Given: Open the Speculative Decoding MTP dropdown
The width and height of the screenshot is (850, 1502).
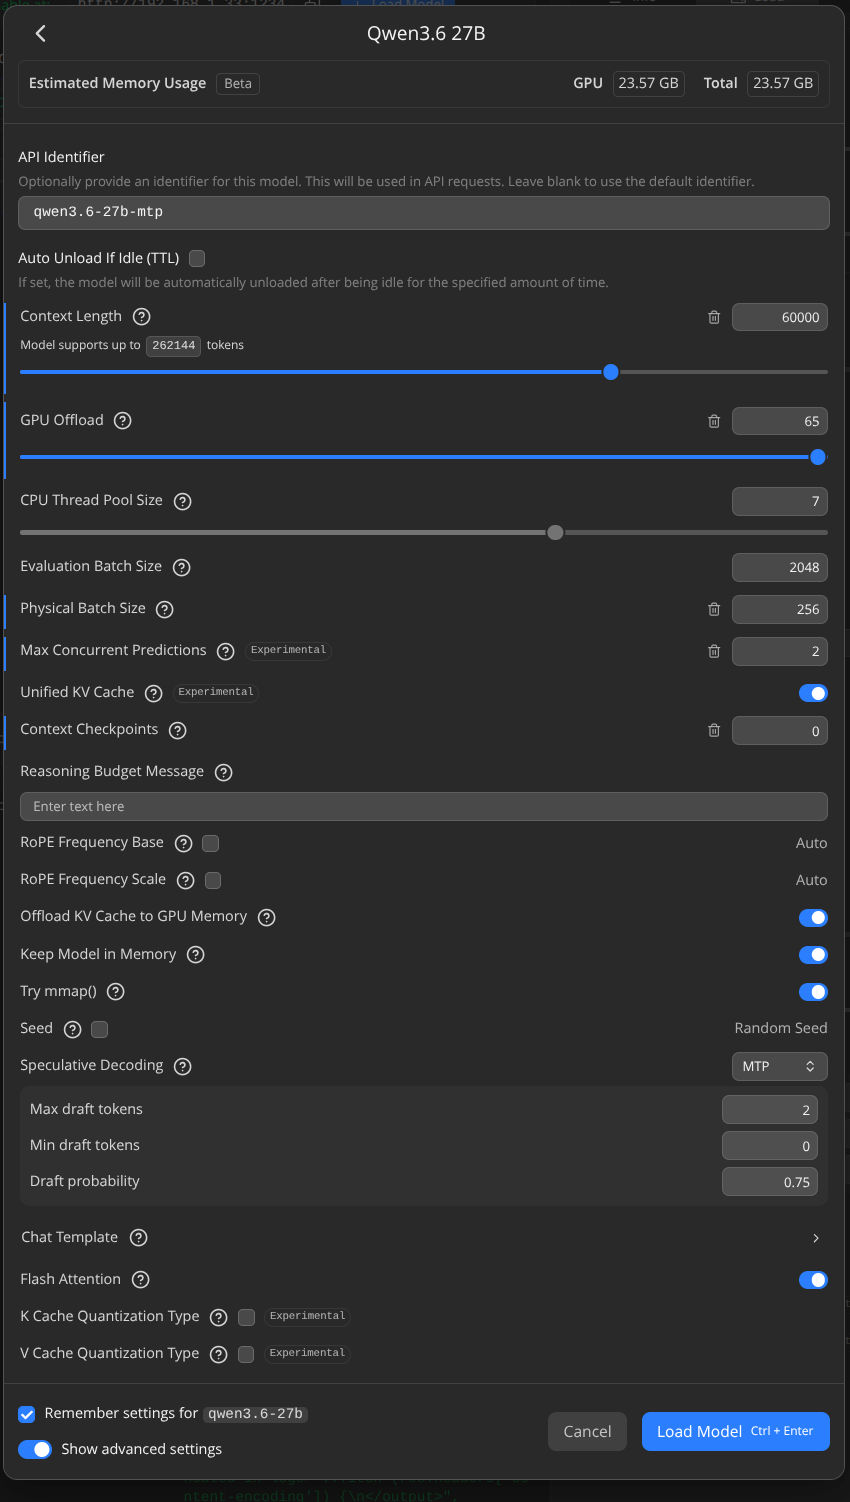Looking at the screenshot, I should point(779,1066).
